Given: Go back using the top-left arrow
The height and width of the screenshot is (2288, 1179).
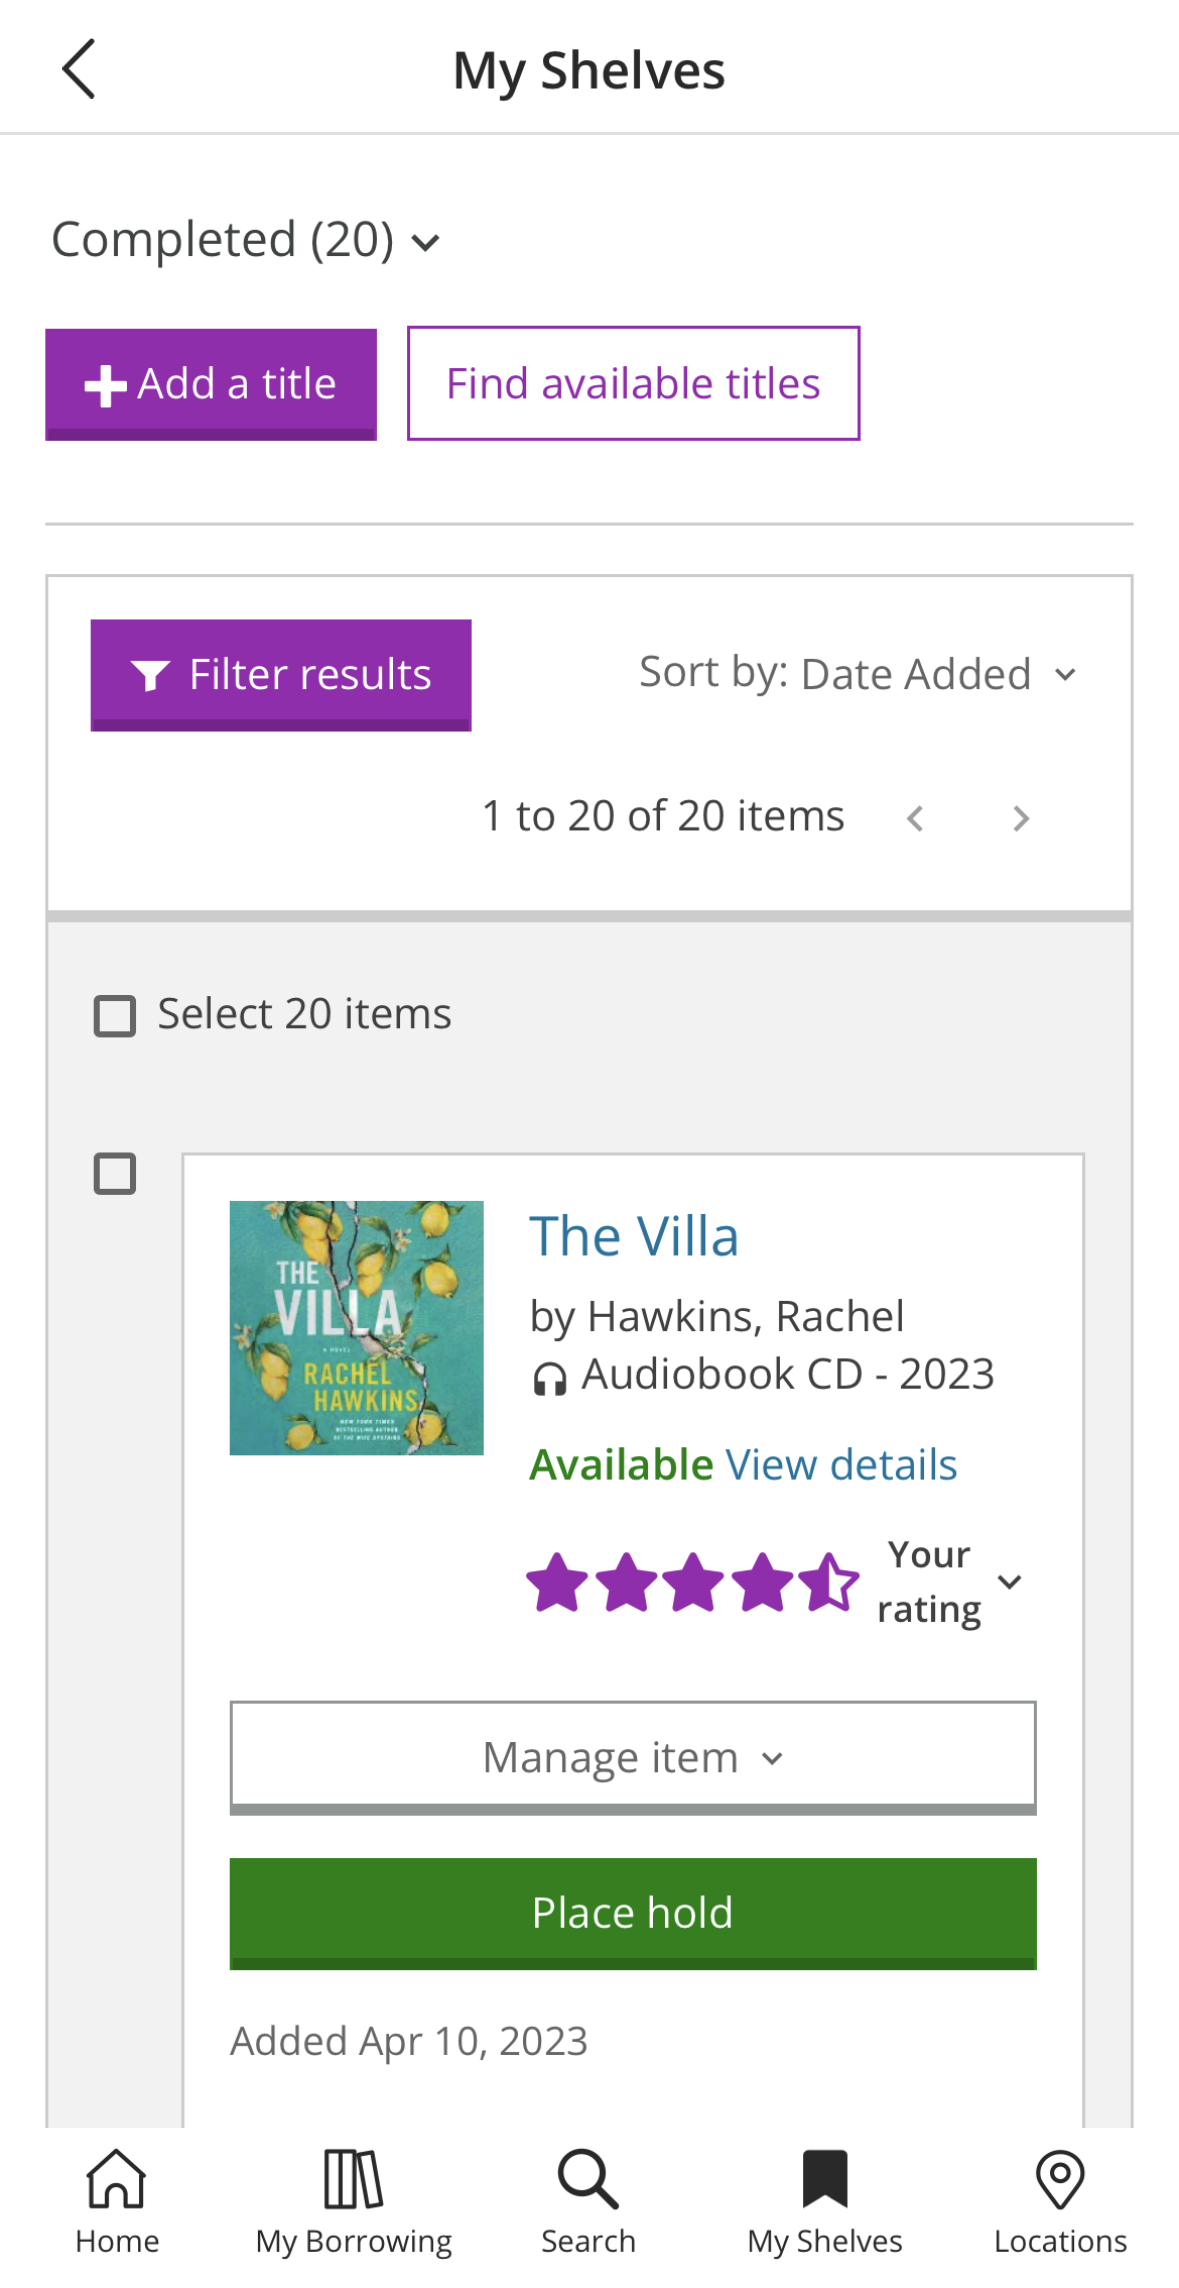Looking at the screenshot, I should click(79, 69).
